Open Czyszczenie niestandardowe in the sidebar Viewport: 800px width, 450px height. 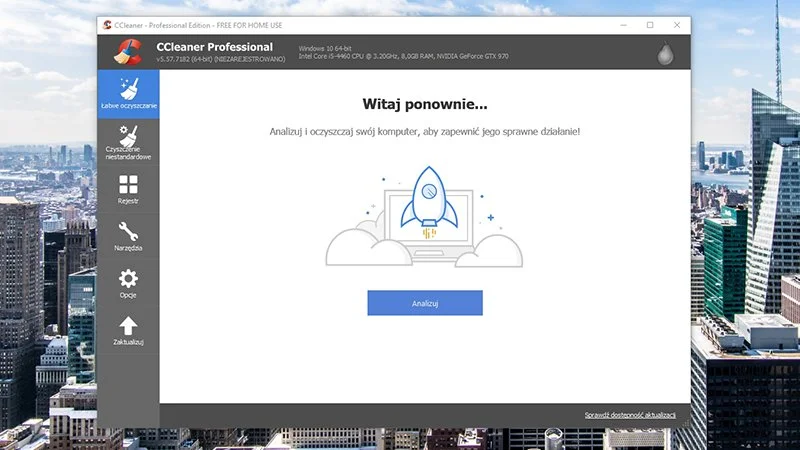pos(128,142)
